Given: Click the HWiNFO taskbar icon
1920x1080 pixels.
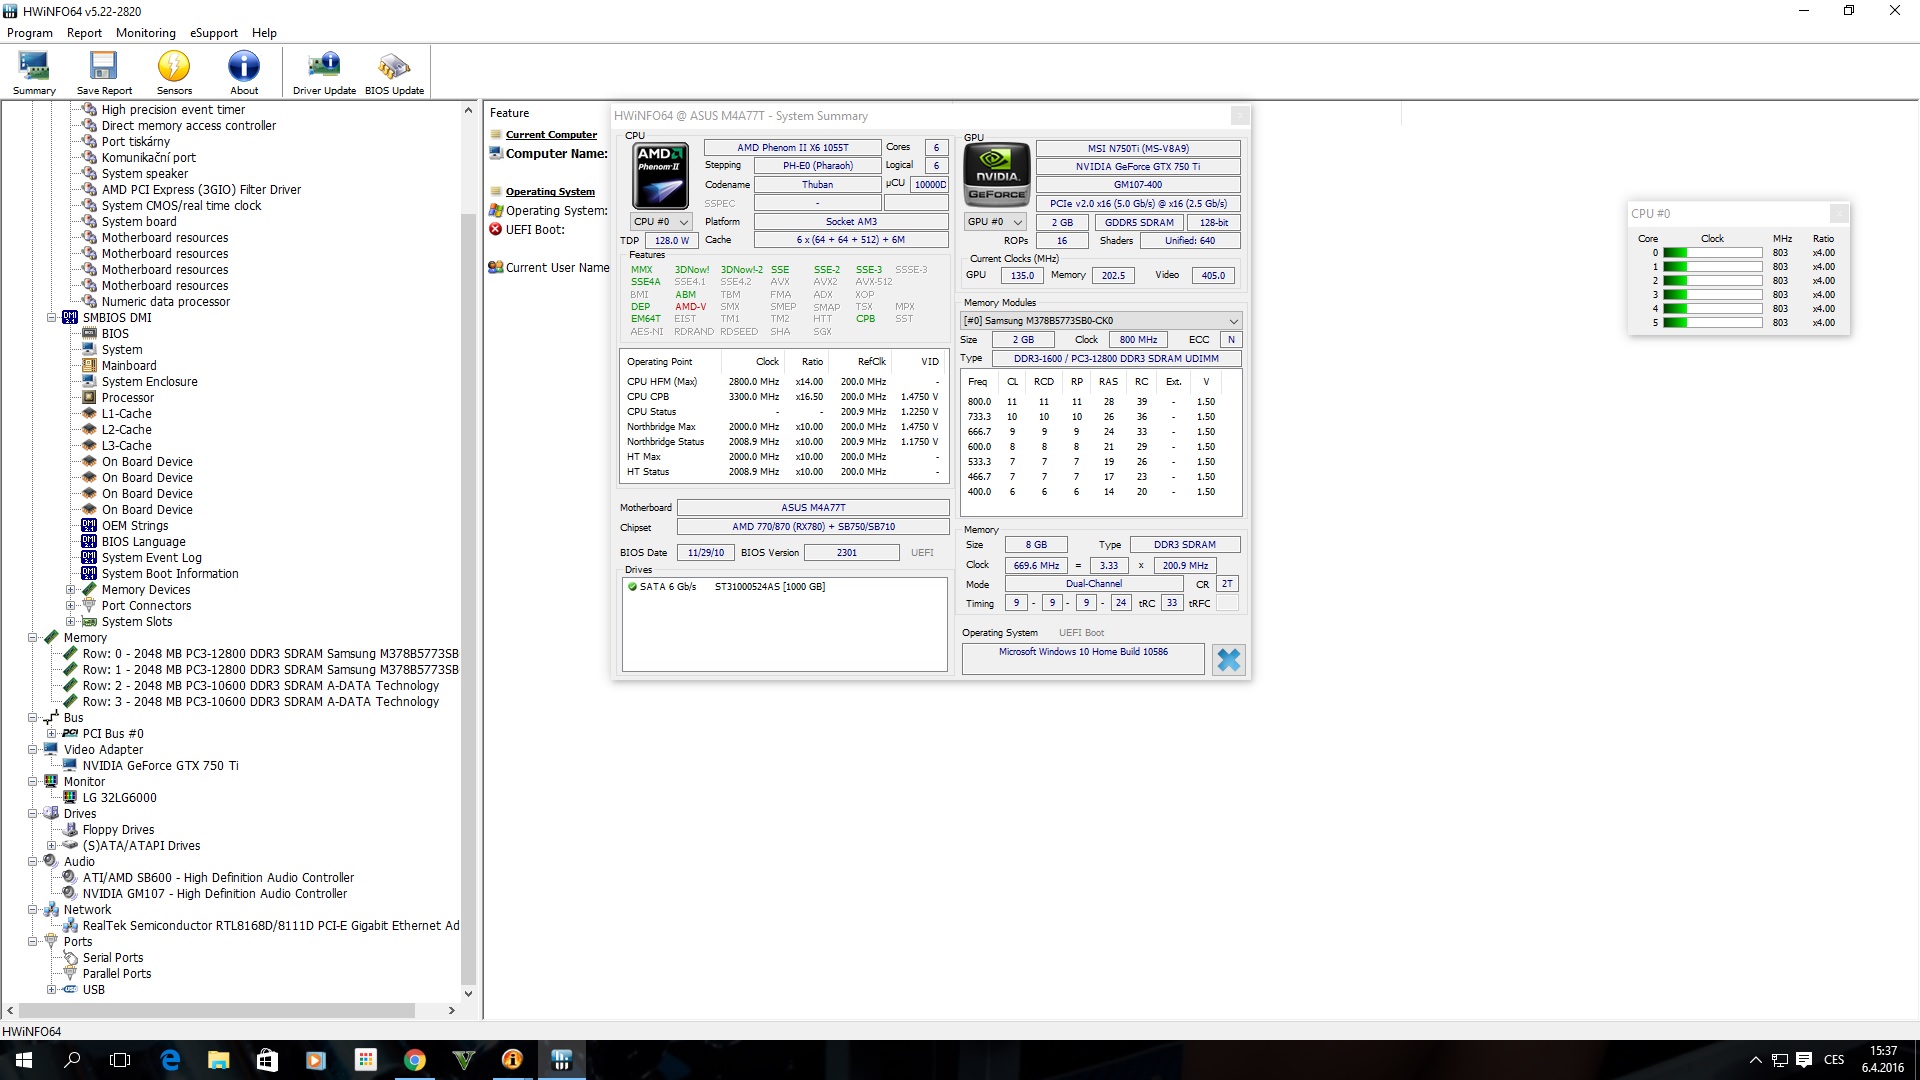Looking at the screenshot, I should (x=561, y=1060).
